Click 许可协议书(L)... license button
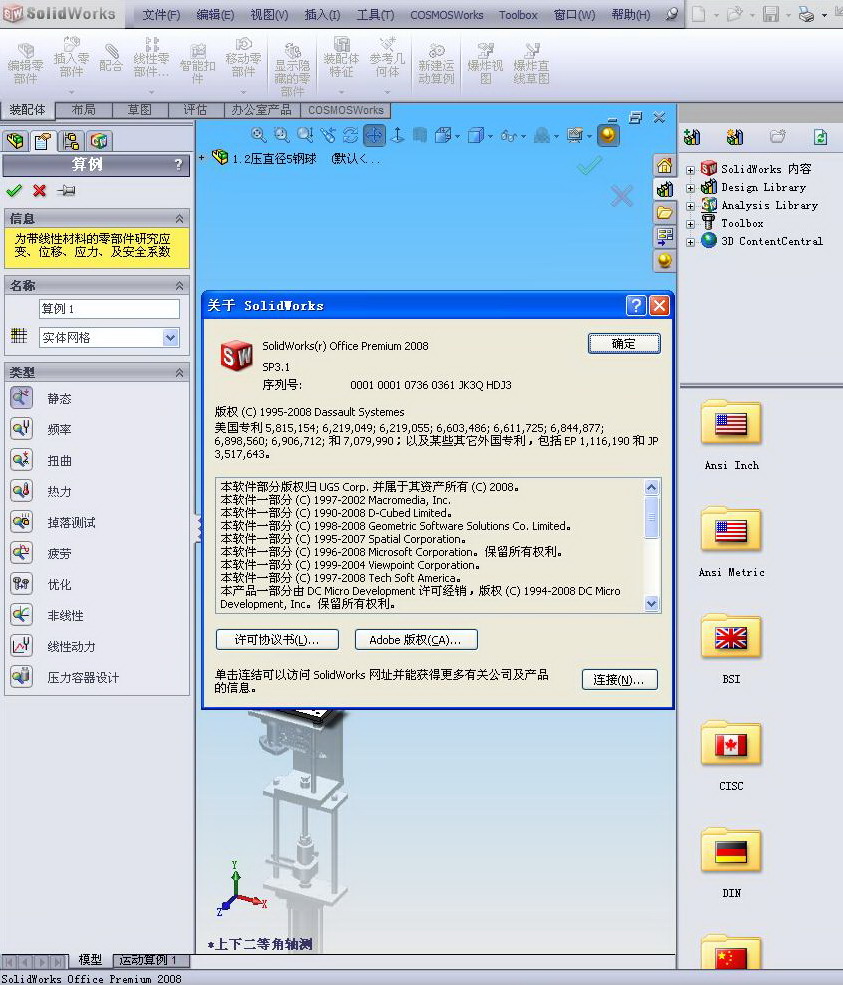843x985 pixels. pyautogui.click(x=277, y=639)
